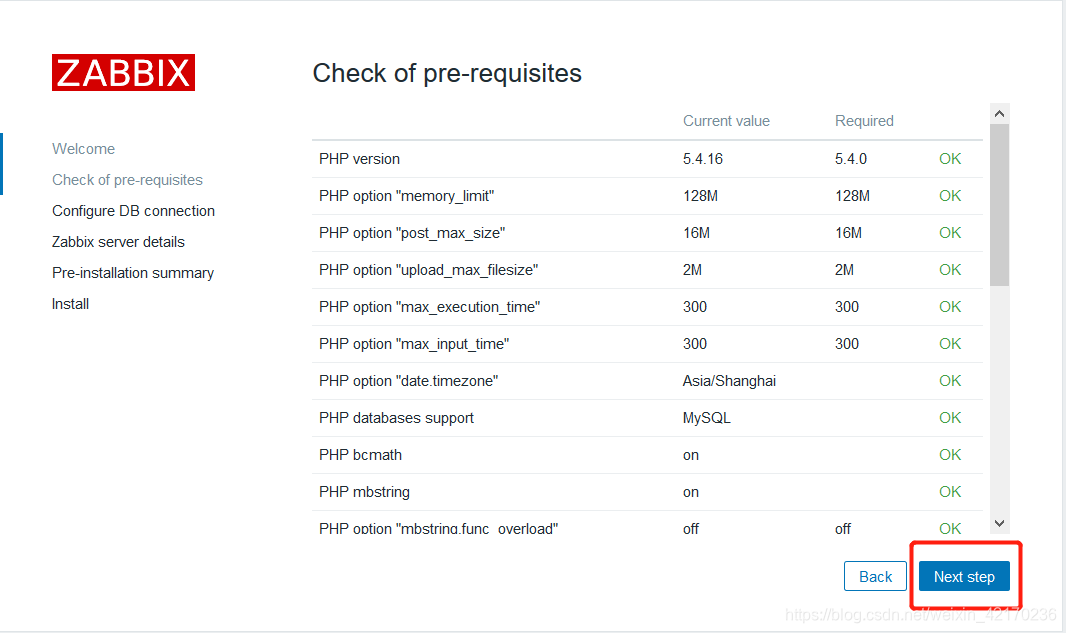Viewport: 1066px width, 633px height.
Task: Click the OK status for PHP version
Action: (949, 159)
